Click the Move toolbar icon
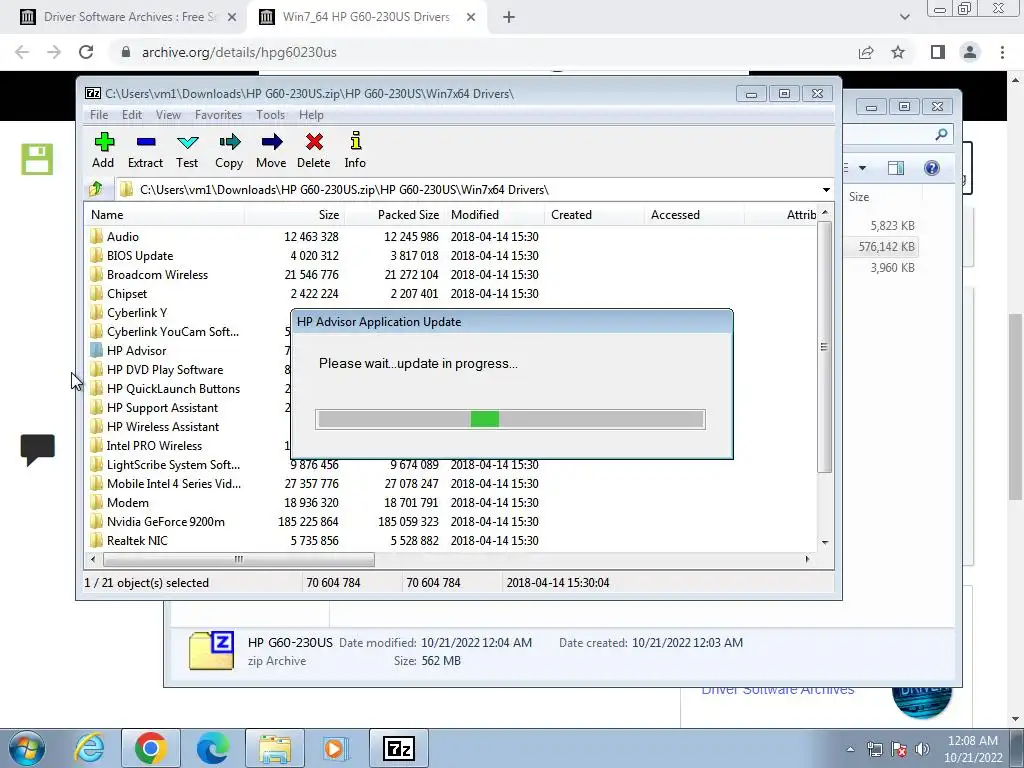Viewport: 1024px width, 768px height. (272, 142)
